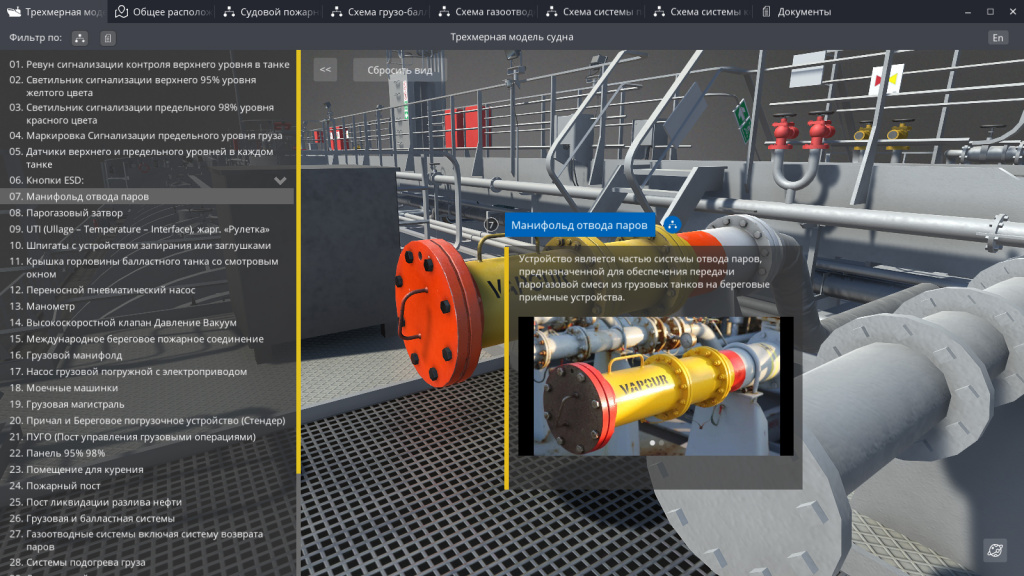Viewport: 1024px width, 576px height.
Task: Open the Схема газоотвода tab
Action: [487, 12]
